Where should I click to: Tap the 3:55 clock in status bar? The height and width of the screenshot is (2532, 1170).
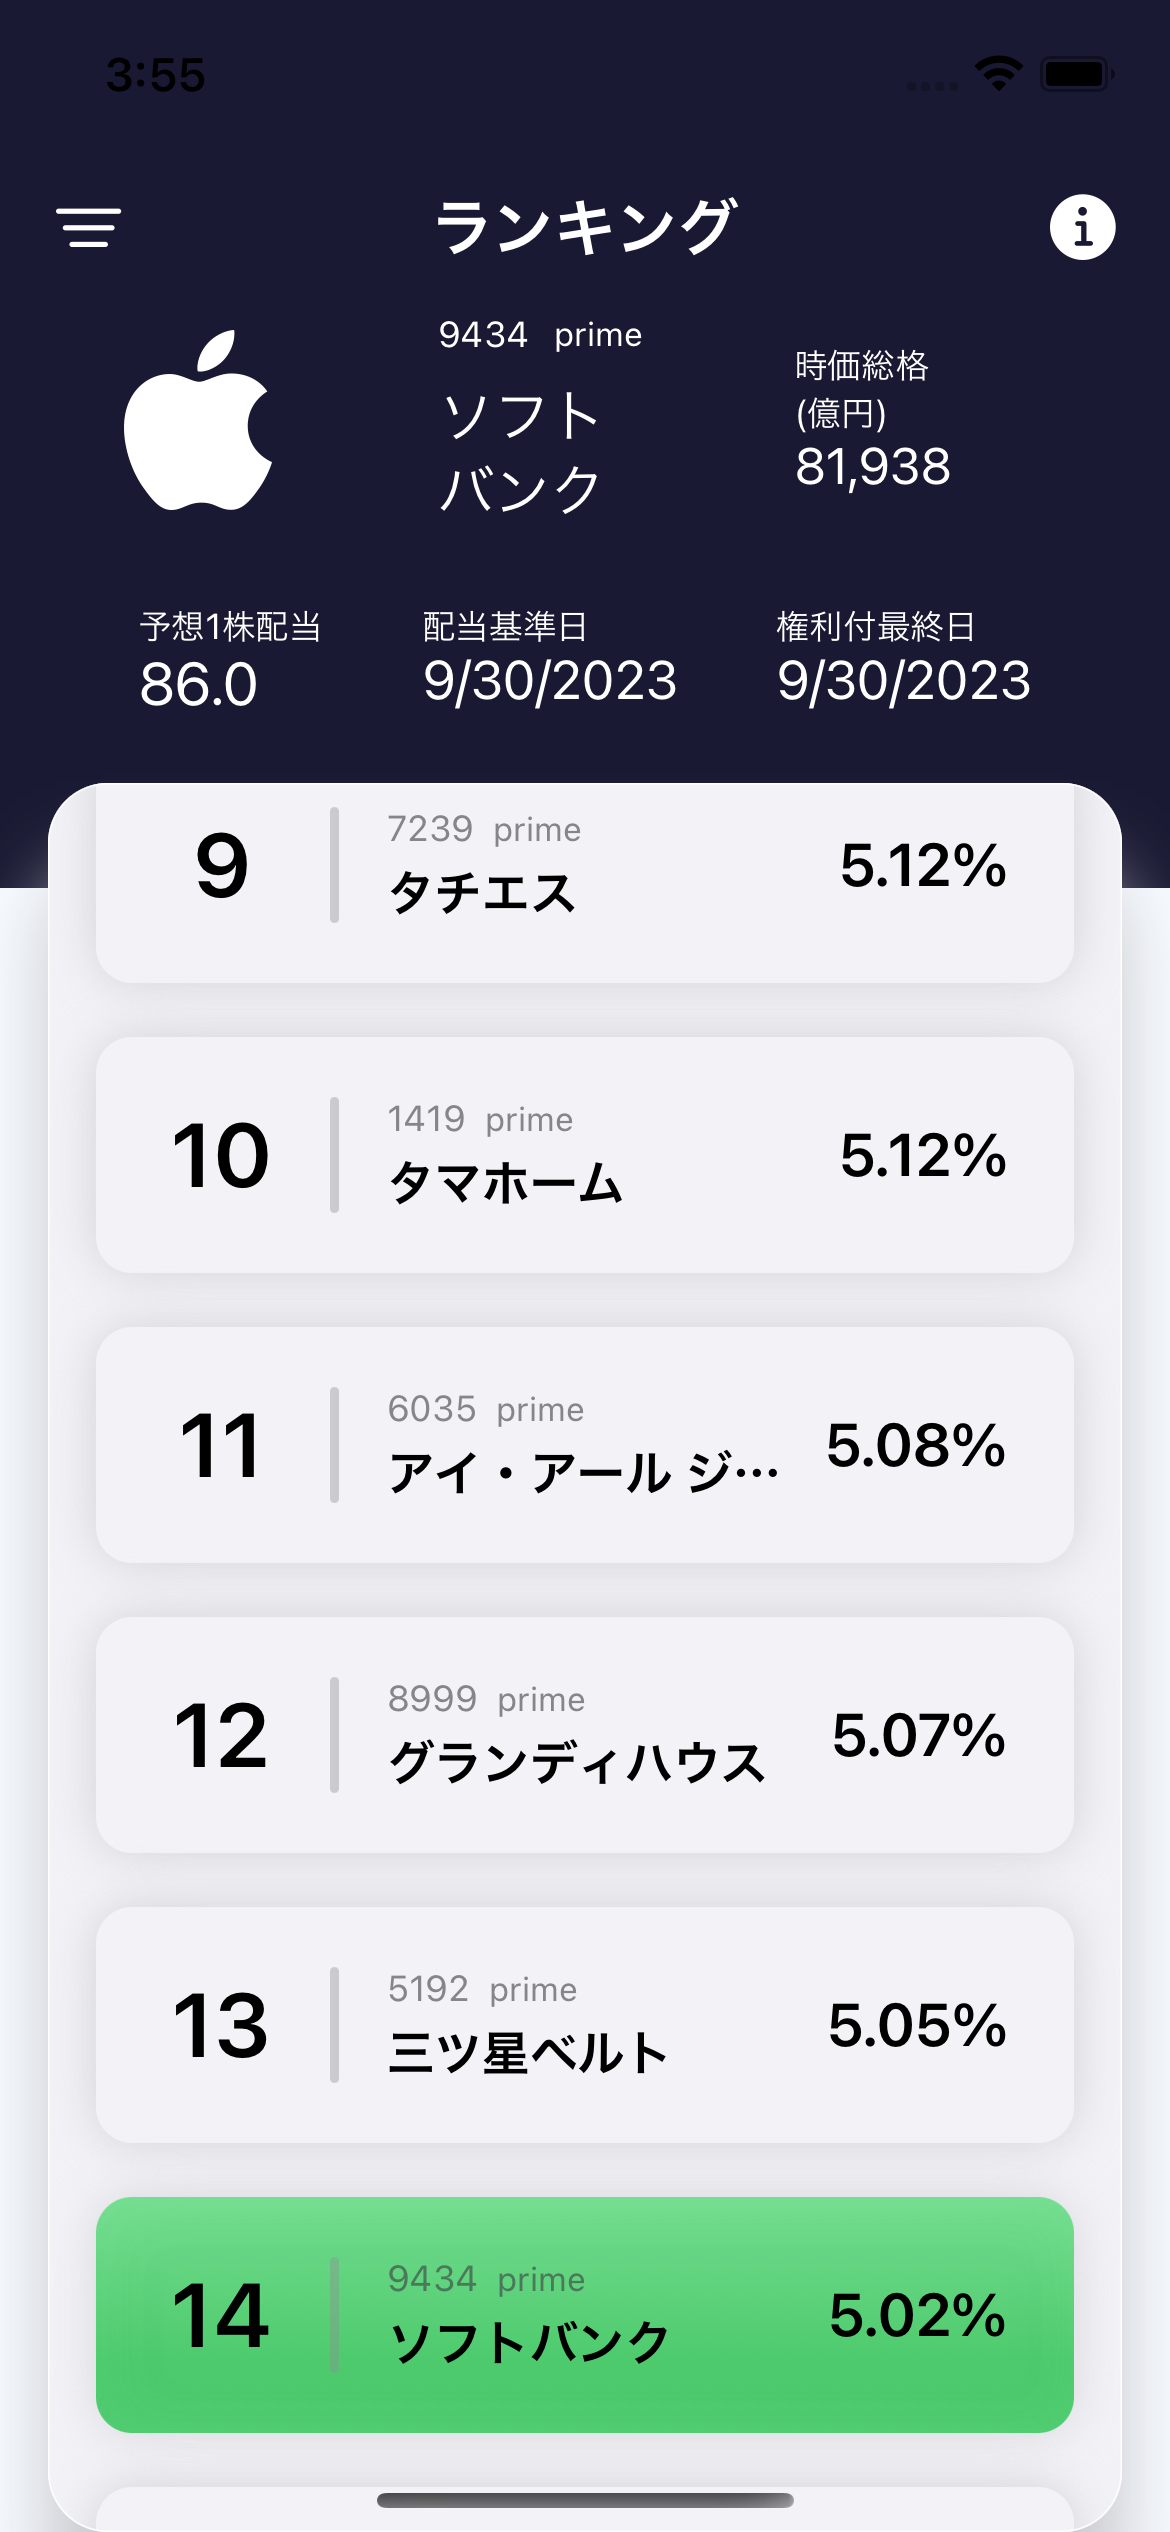pyautogui.click(x=156, y=75)
